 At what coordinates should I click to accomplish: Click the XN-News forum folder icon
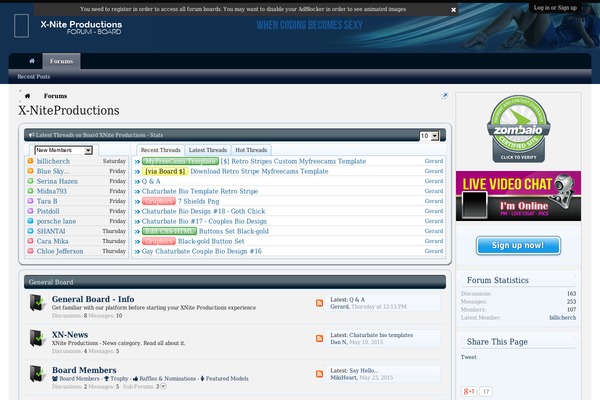[x=38, y=338]
